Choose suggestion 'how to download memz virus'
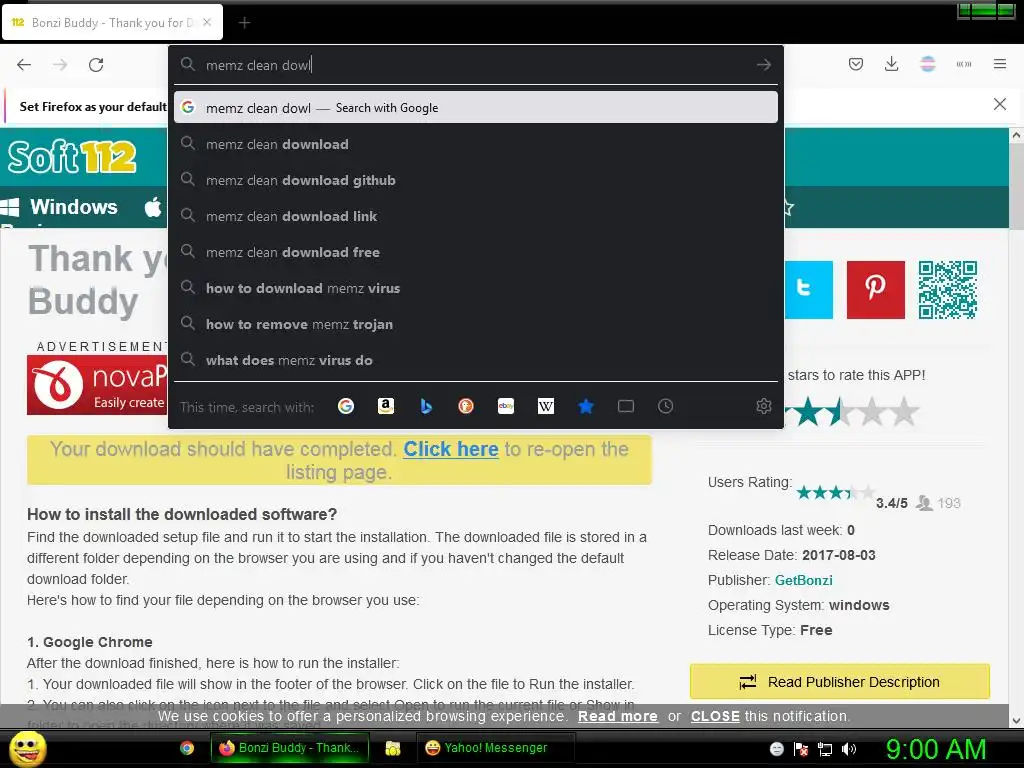Image resolution: width=1024 pixels, height=768 pixels. (x=475, y=288)
